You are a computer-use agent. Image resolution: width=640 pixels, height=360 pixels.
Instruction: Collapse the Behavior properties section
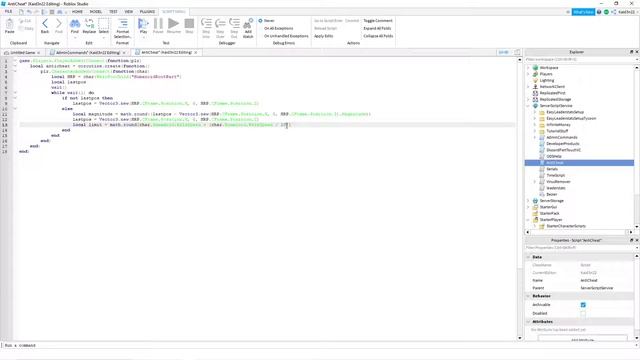pyautogui.click(x=528, y=296)
